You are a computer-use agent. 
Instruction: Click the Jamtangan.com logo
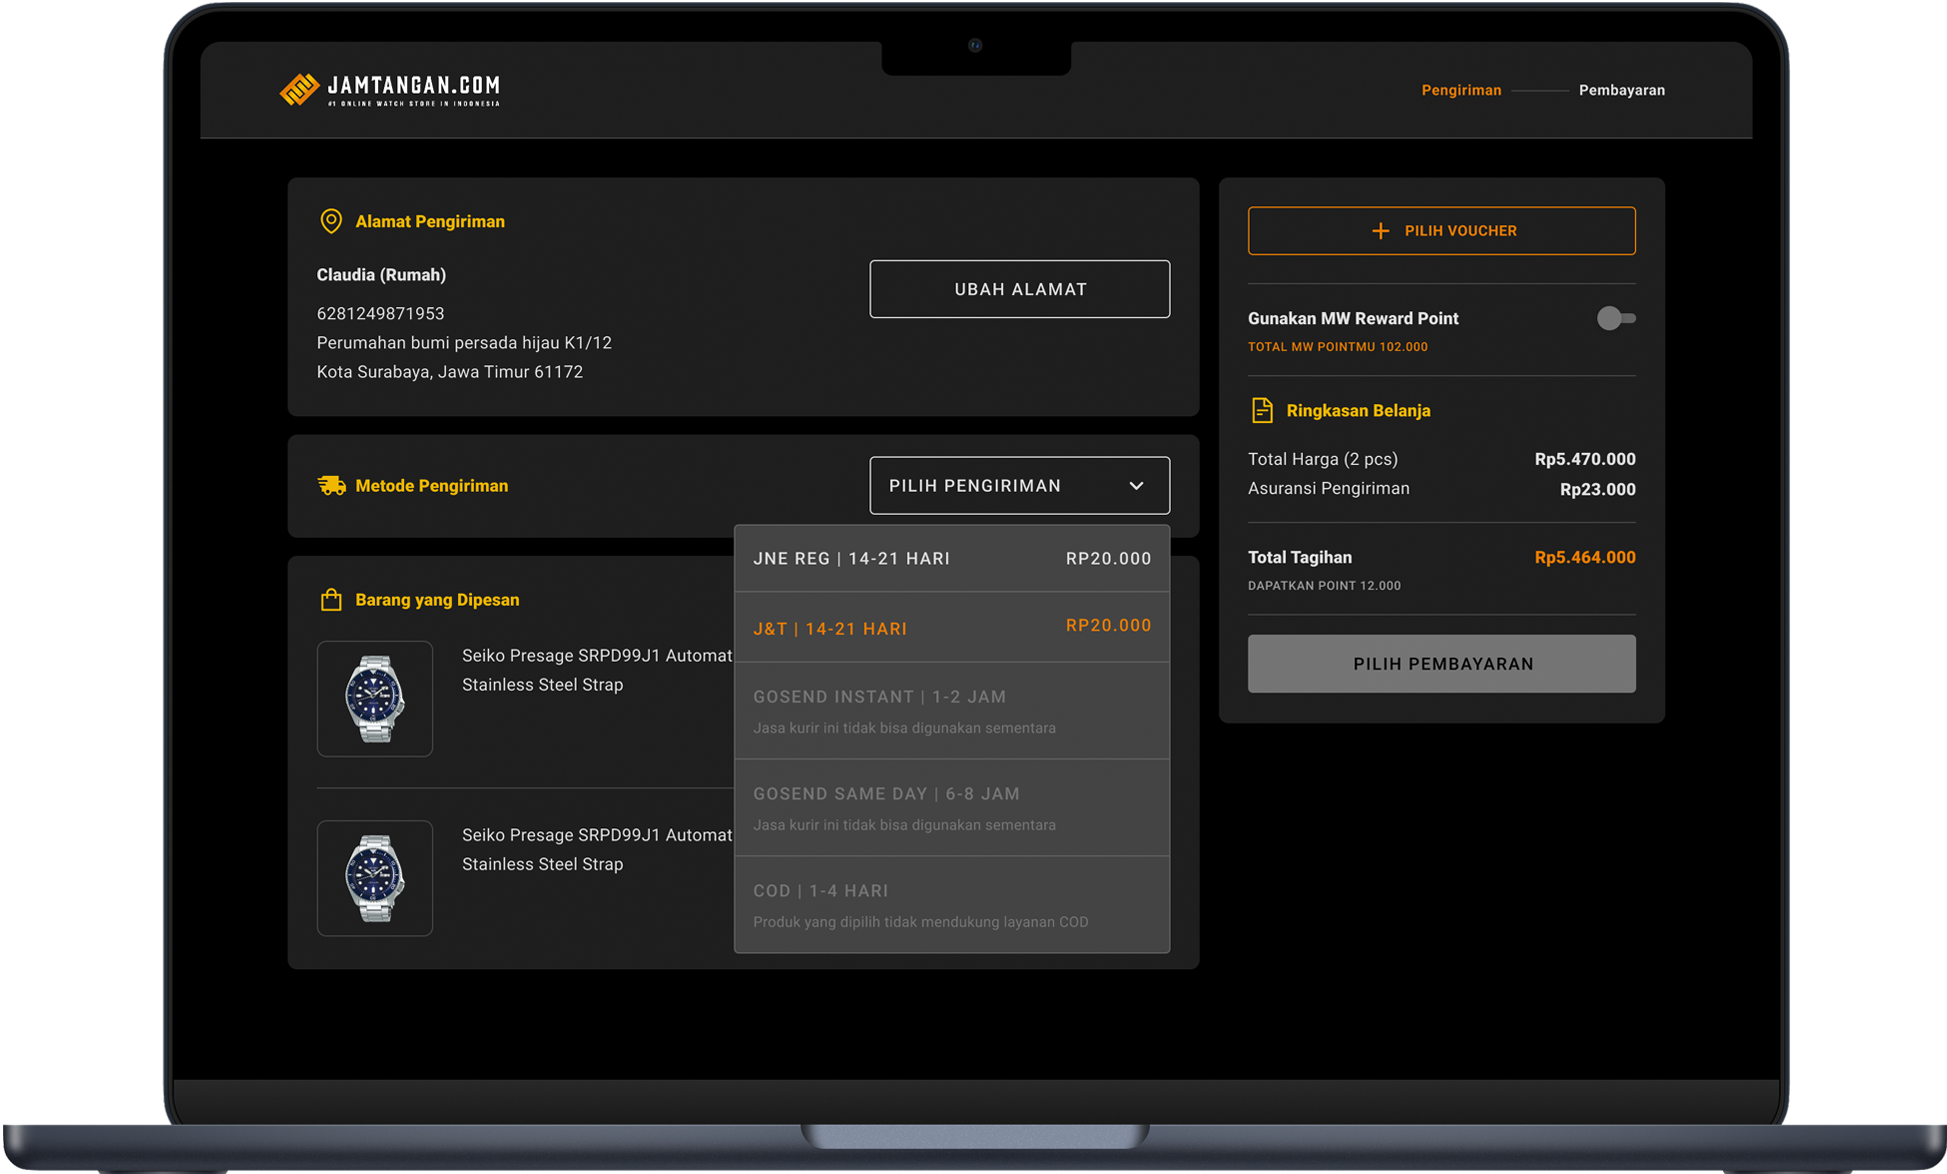(390, 89)
